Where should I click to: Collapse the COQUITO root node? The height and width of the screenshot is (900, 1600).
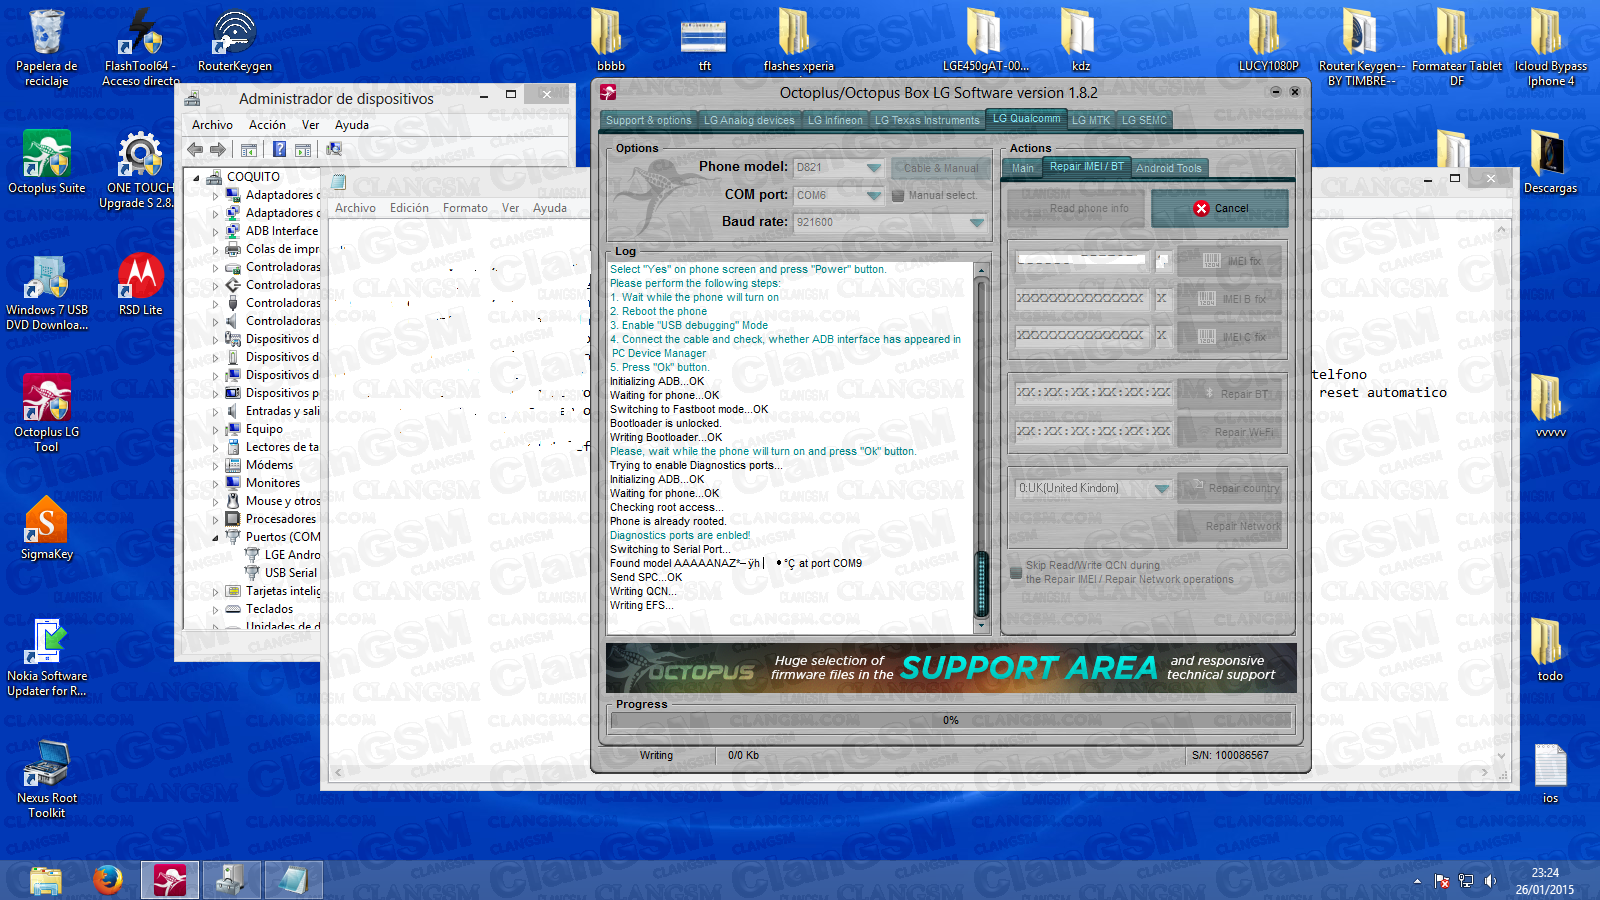click(196, 178)
